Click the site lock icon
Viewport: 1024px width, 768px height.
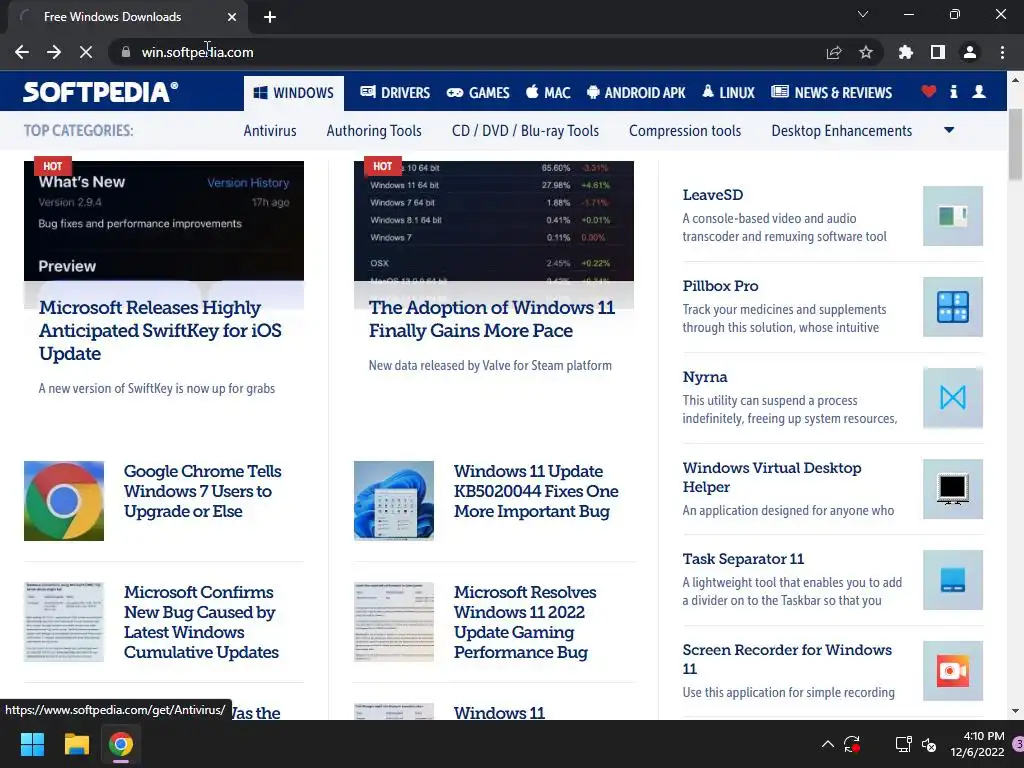point(125,52)
